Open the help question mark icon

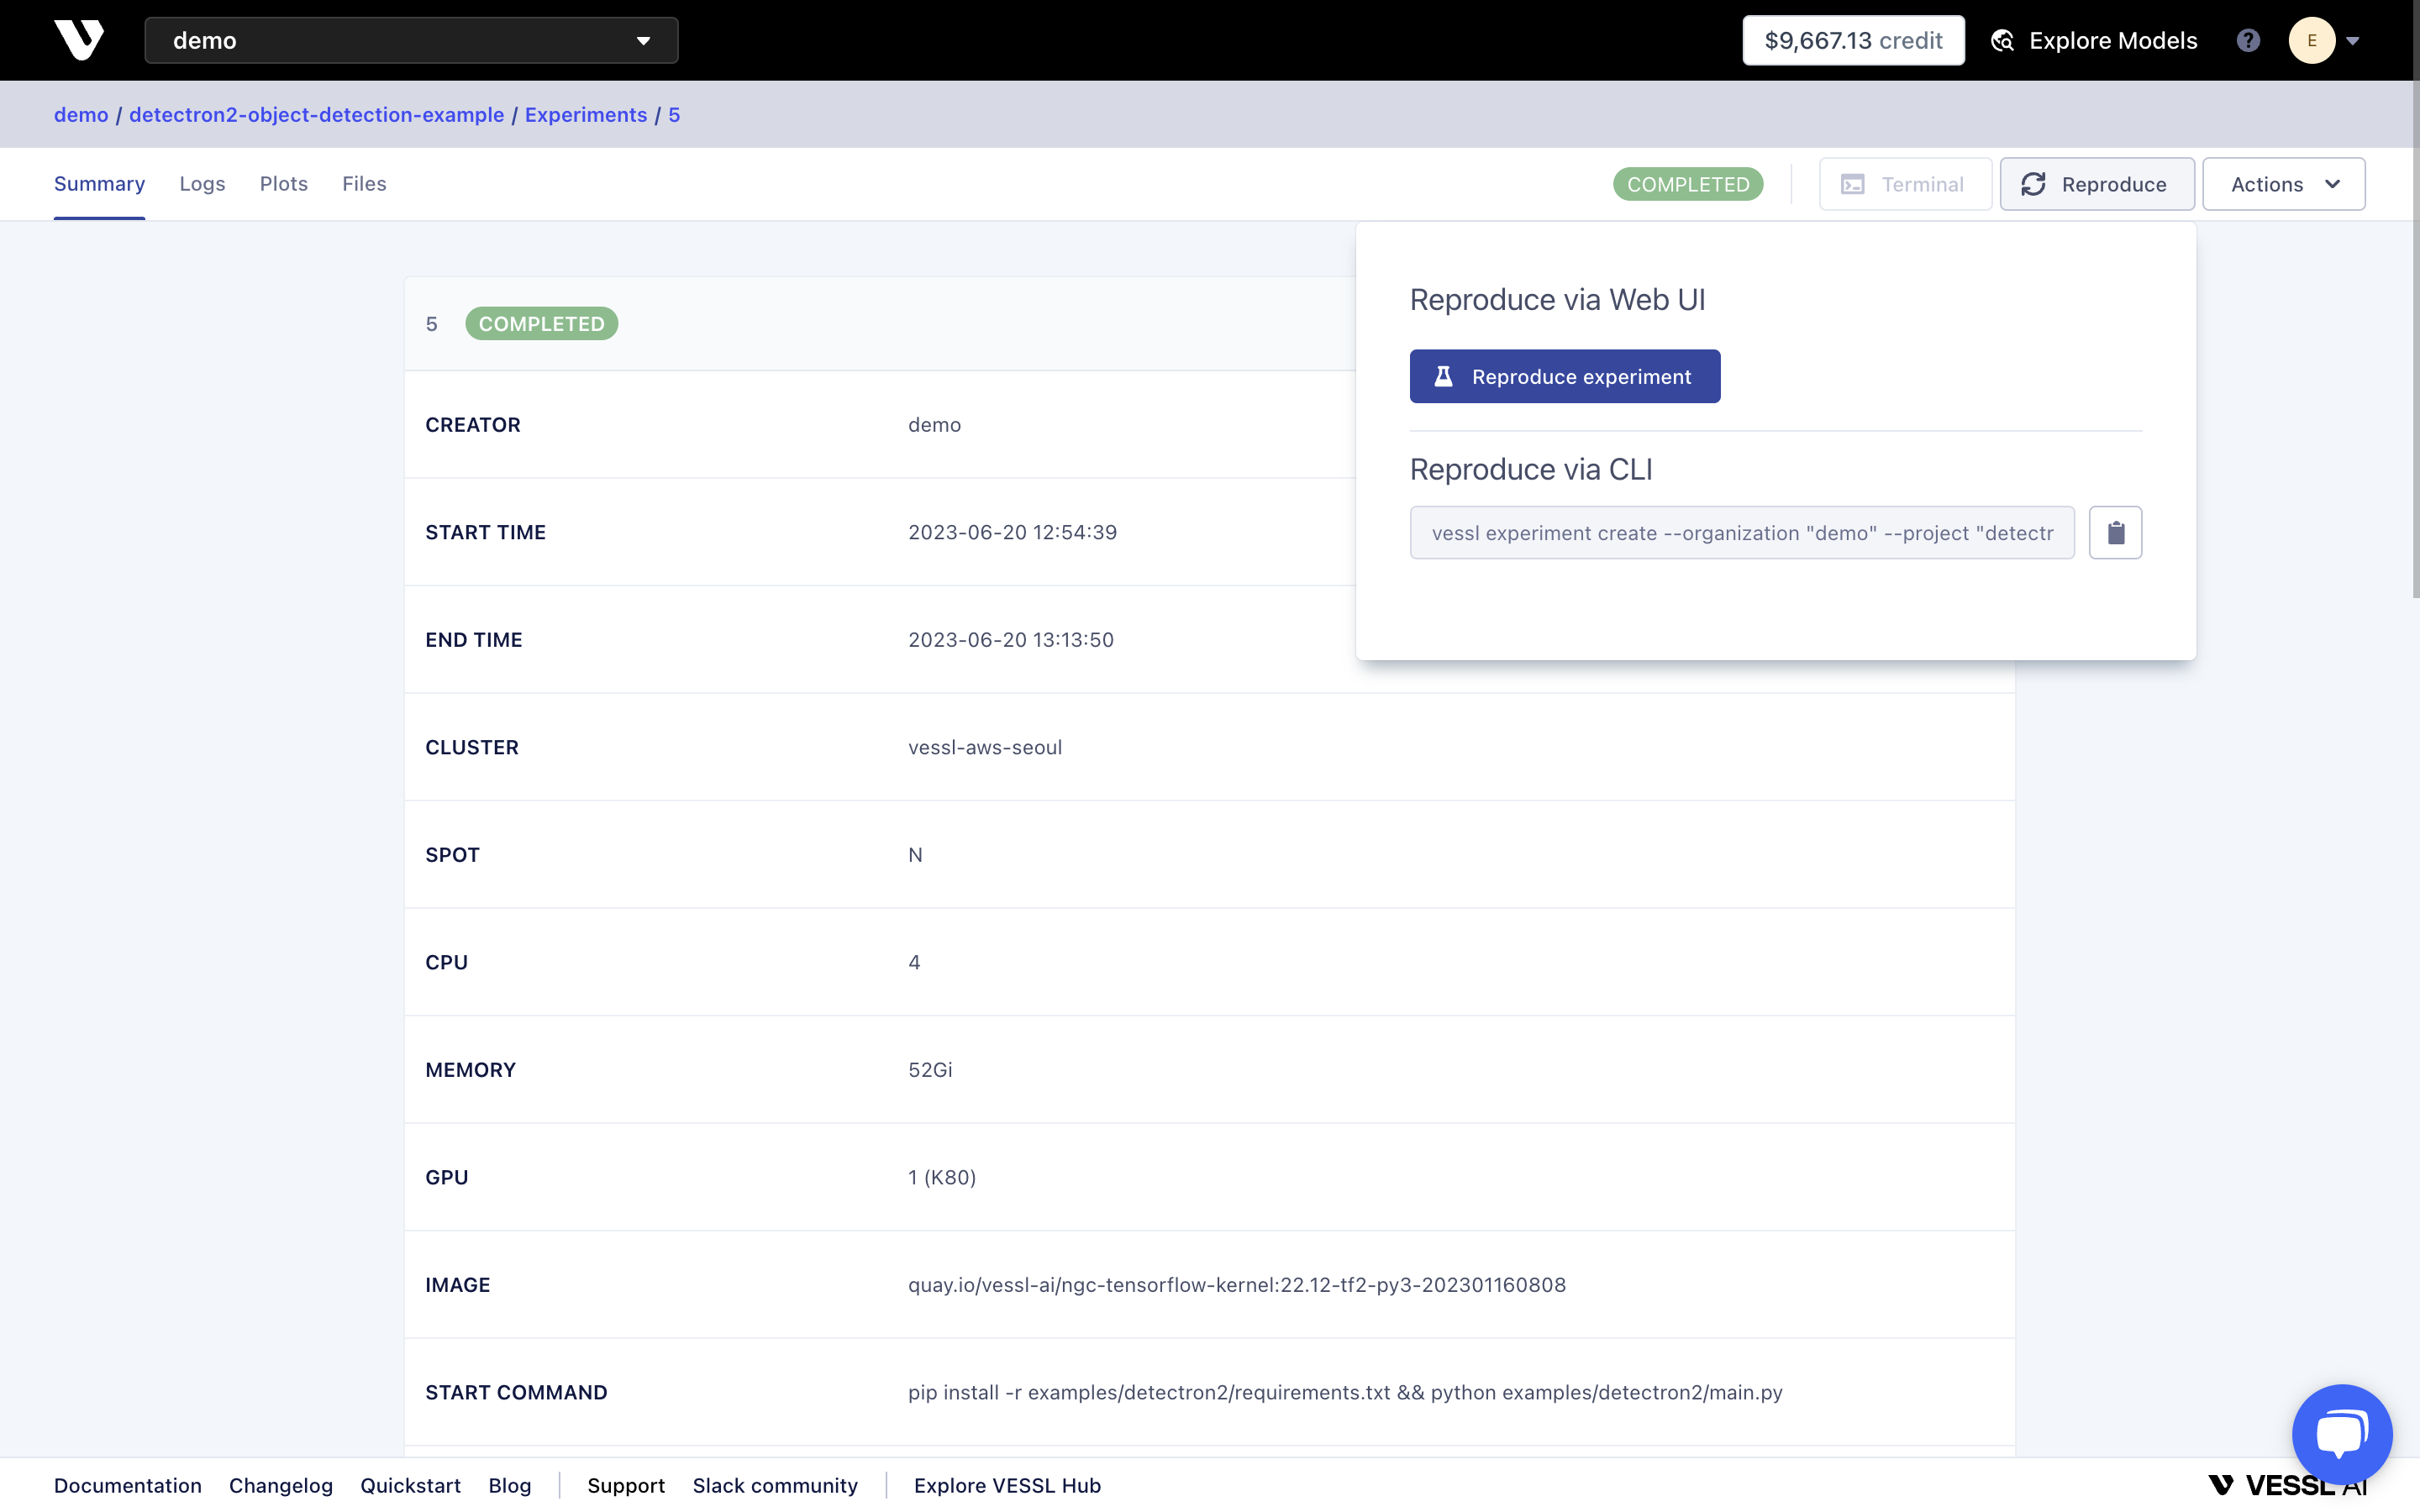pyautogui.click(x=2248, y=41)
